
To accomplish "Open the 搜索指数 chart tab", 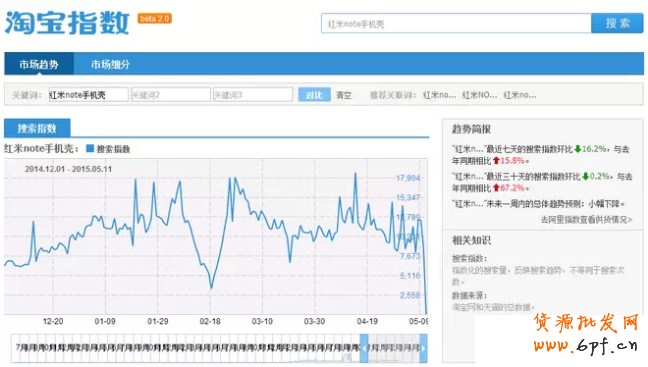I will [x=37, y=128].
